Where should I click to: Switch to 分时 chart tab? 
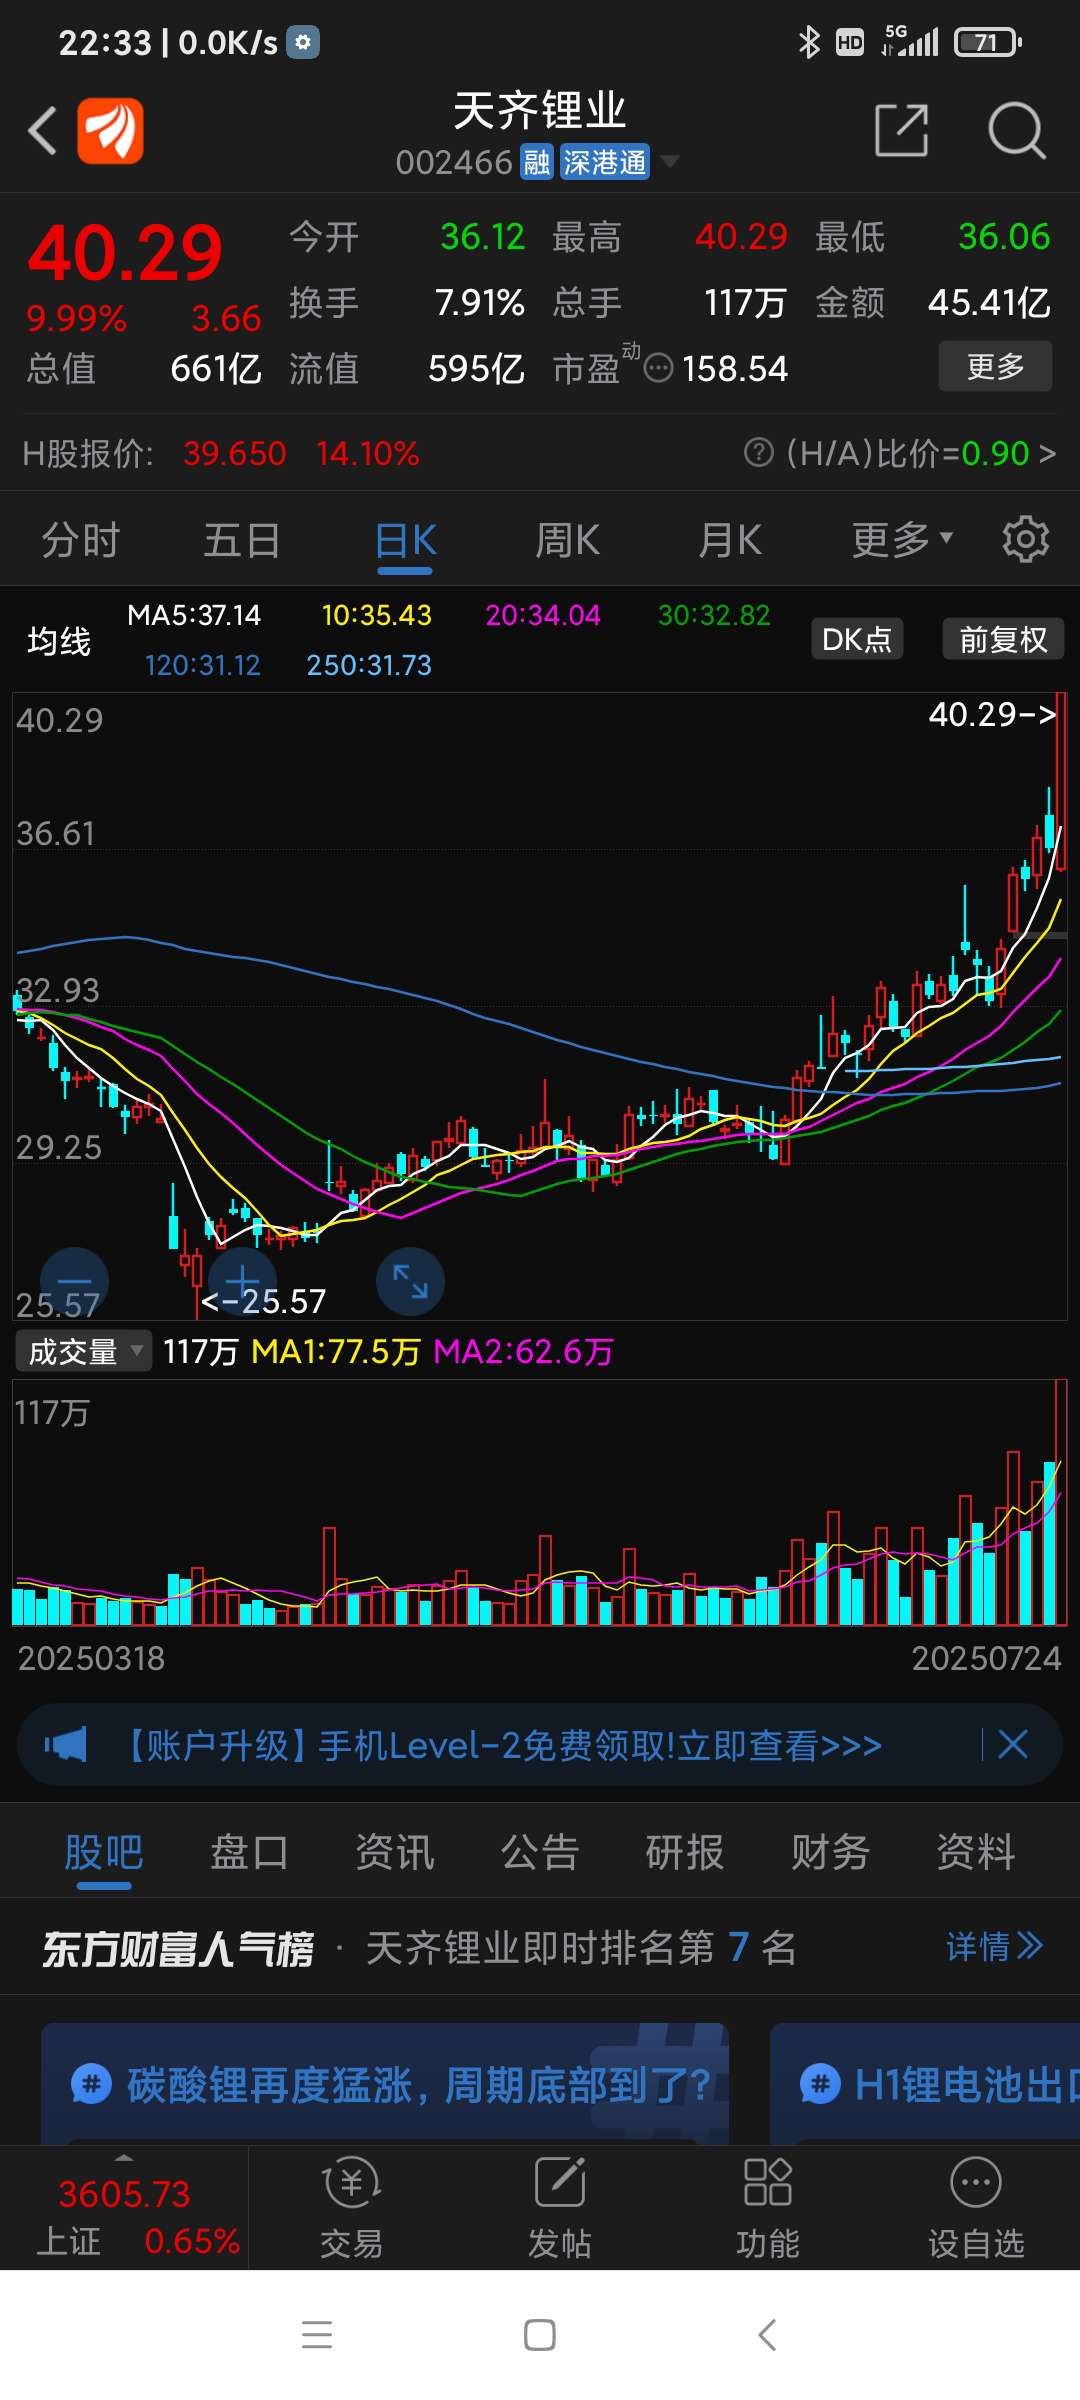tap(80, 540)
